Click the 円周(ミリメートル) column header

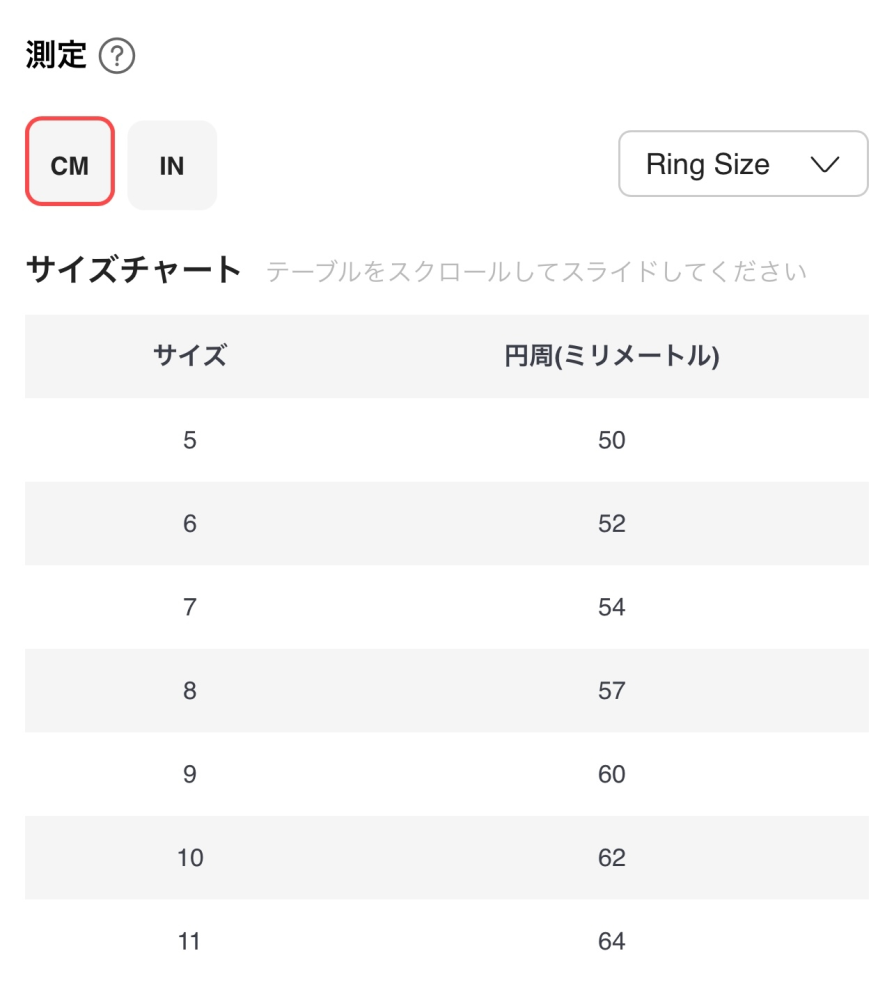coord(612,356)
